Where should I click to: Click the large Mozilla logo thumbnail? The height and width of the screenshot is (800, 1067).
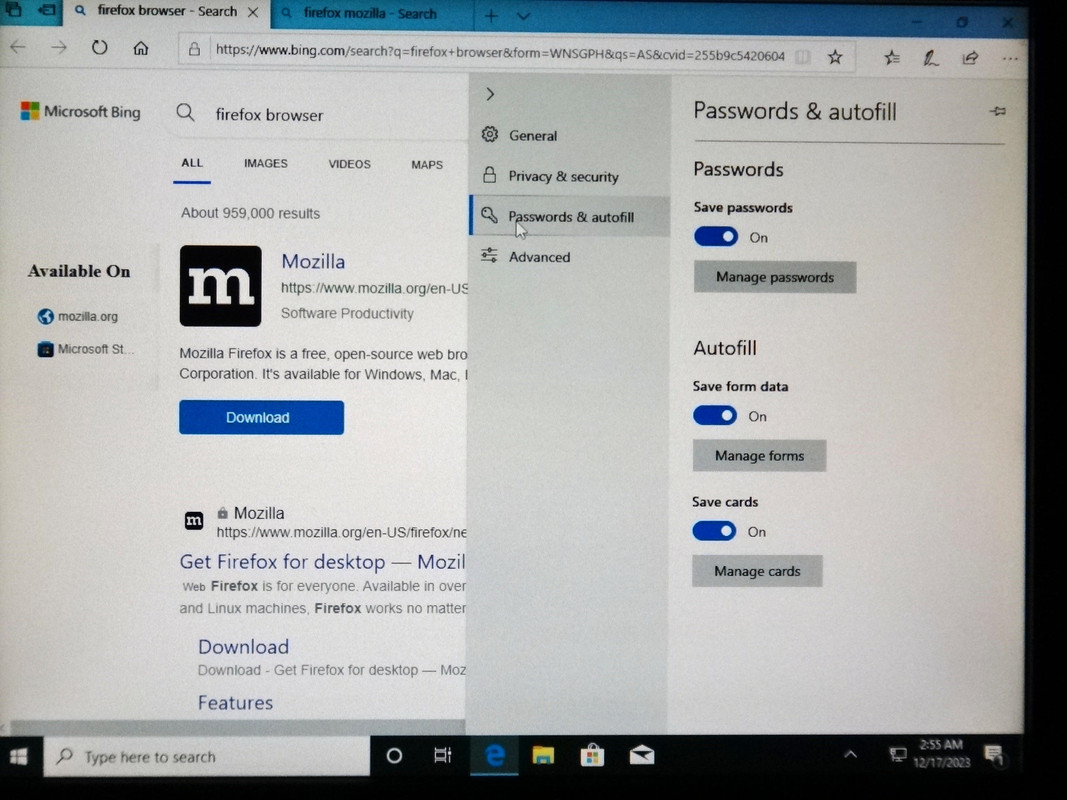(x=220, y=286)
